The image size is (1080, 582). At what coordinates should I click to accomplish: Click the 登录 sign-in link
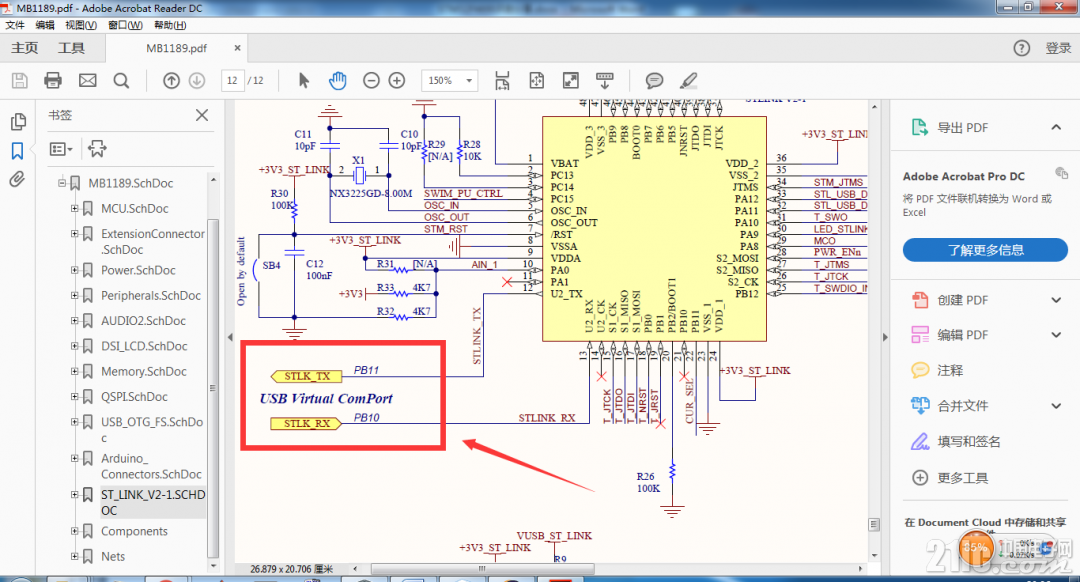[1058, 48]
